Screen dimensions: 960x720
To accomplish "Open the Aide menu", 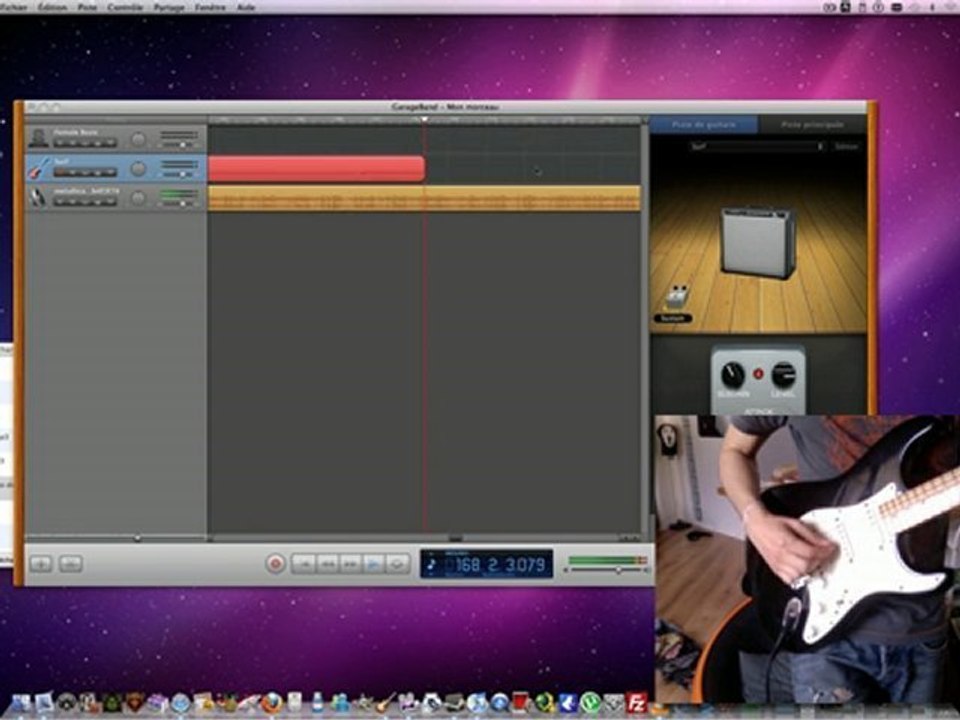I will (x=246, y=7).
